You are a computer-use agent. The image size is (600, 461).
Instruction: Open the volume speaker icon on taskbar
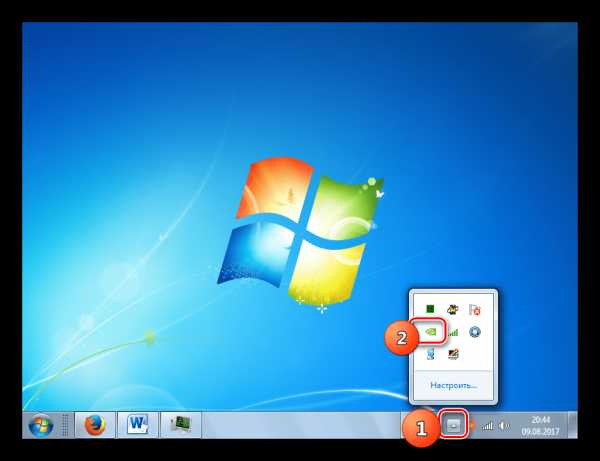504,425
